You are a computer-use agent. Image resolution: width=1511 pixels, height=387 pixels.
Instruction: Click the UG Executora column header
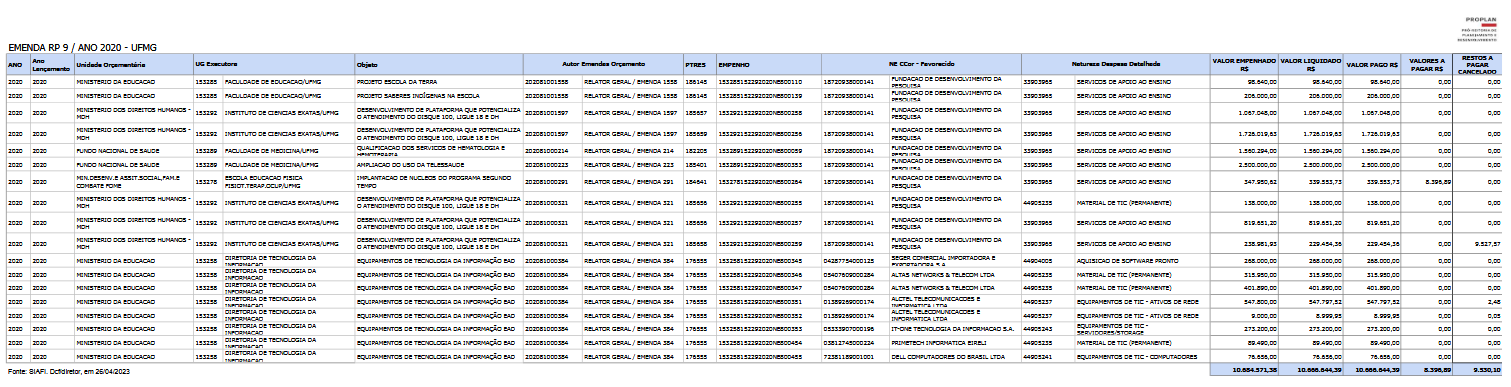pos(216,63)
